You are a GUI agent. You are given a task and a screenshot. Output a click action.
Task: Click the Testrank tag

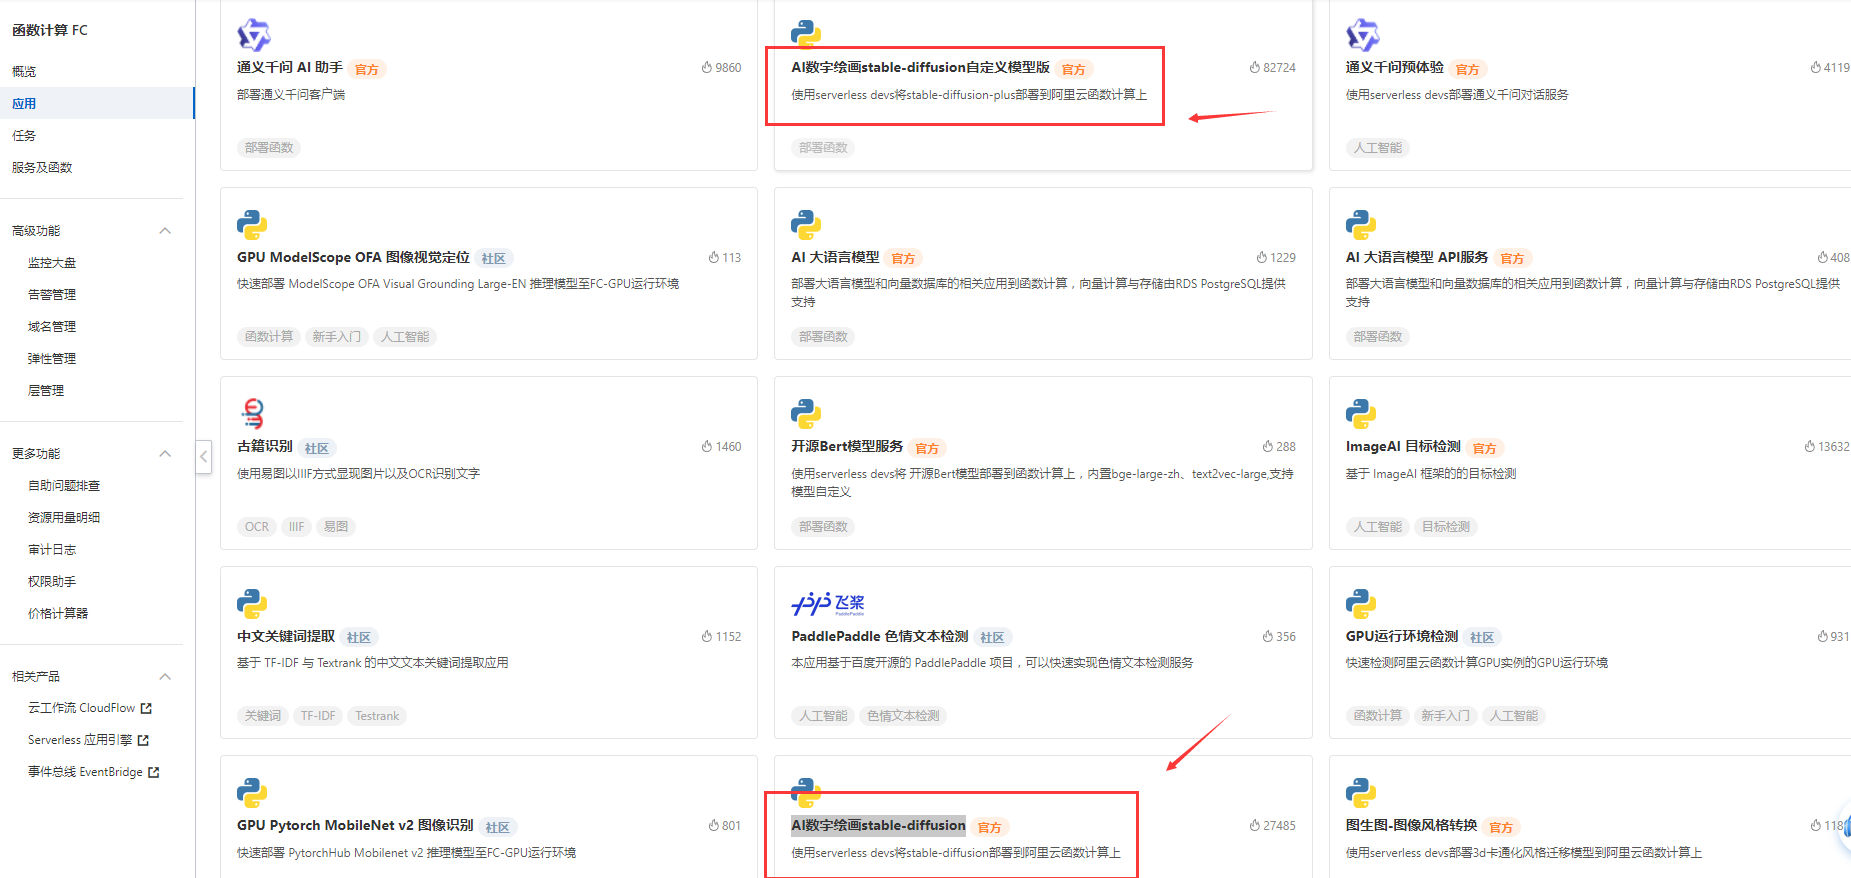[377, 715]
